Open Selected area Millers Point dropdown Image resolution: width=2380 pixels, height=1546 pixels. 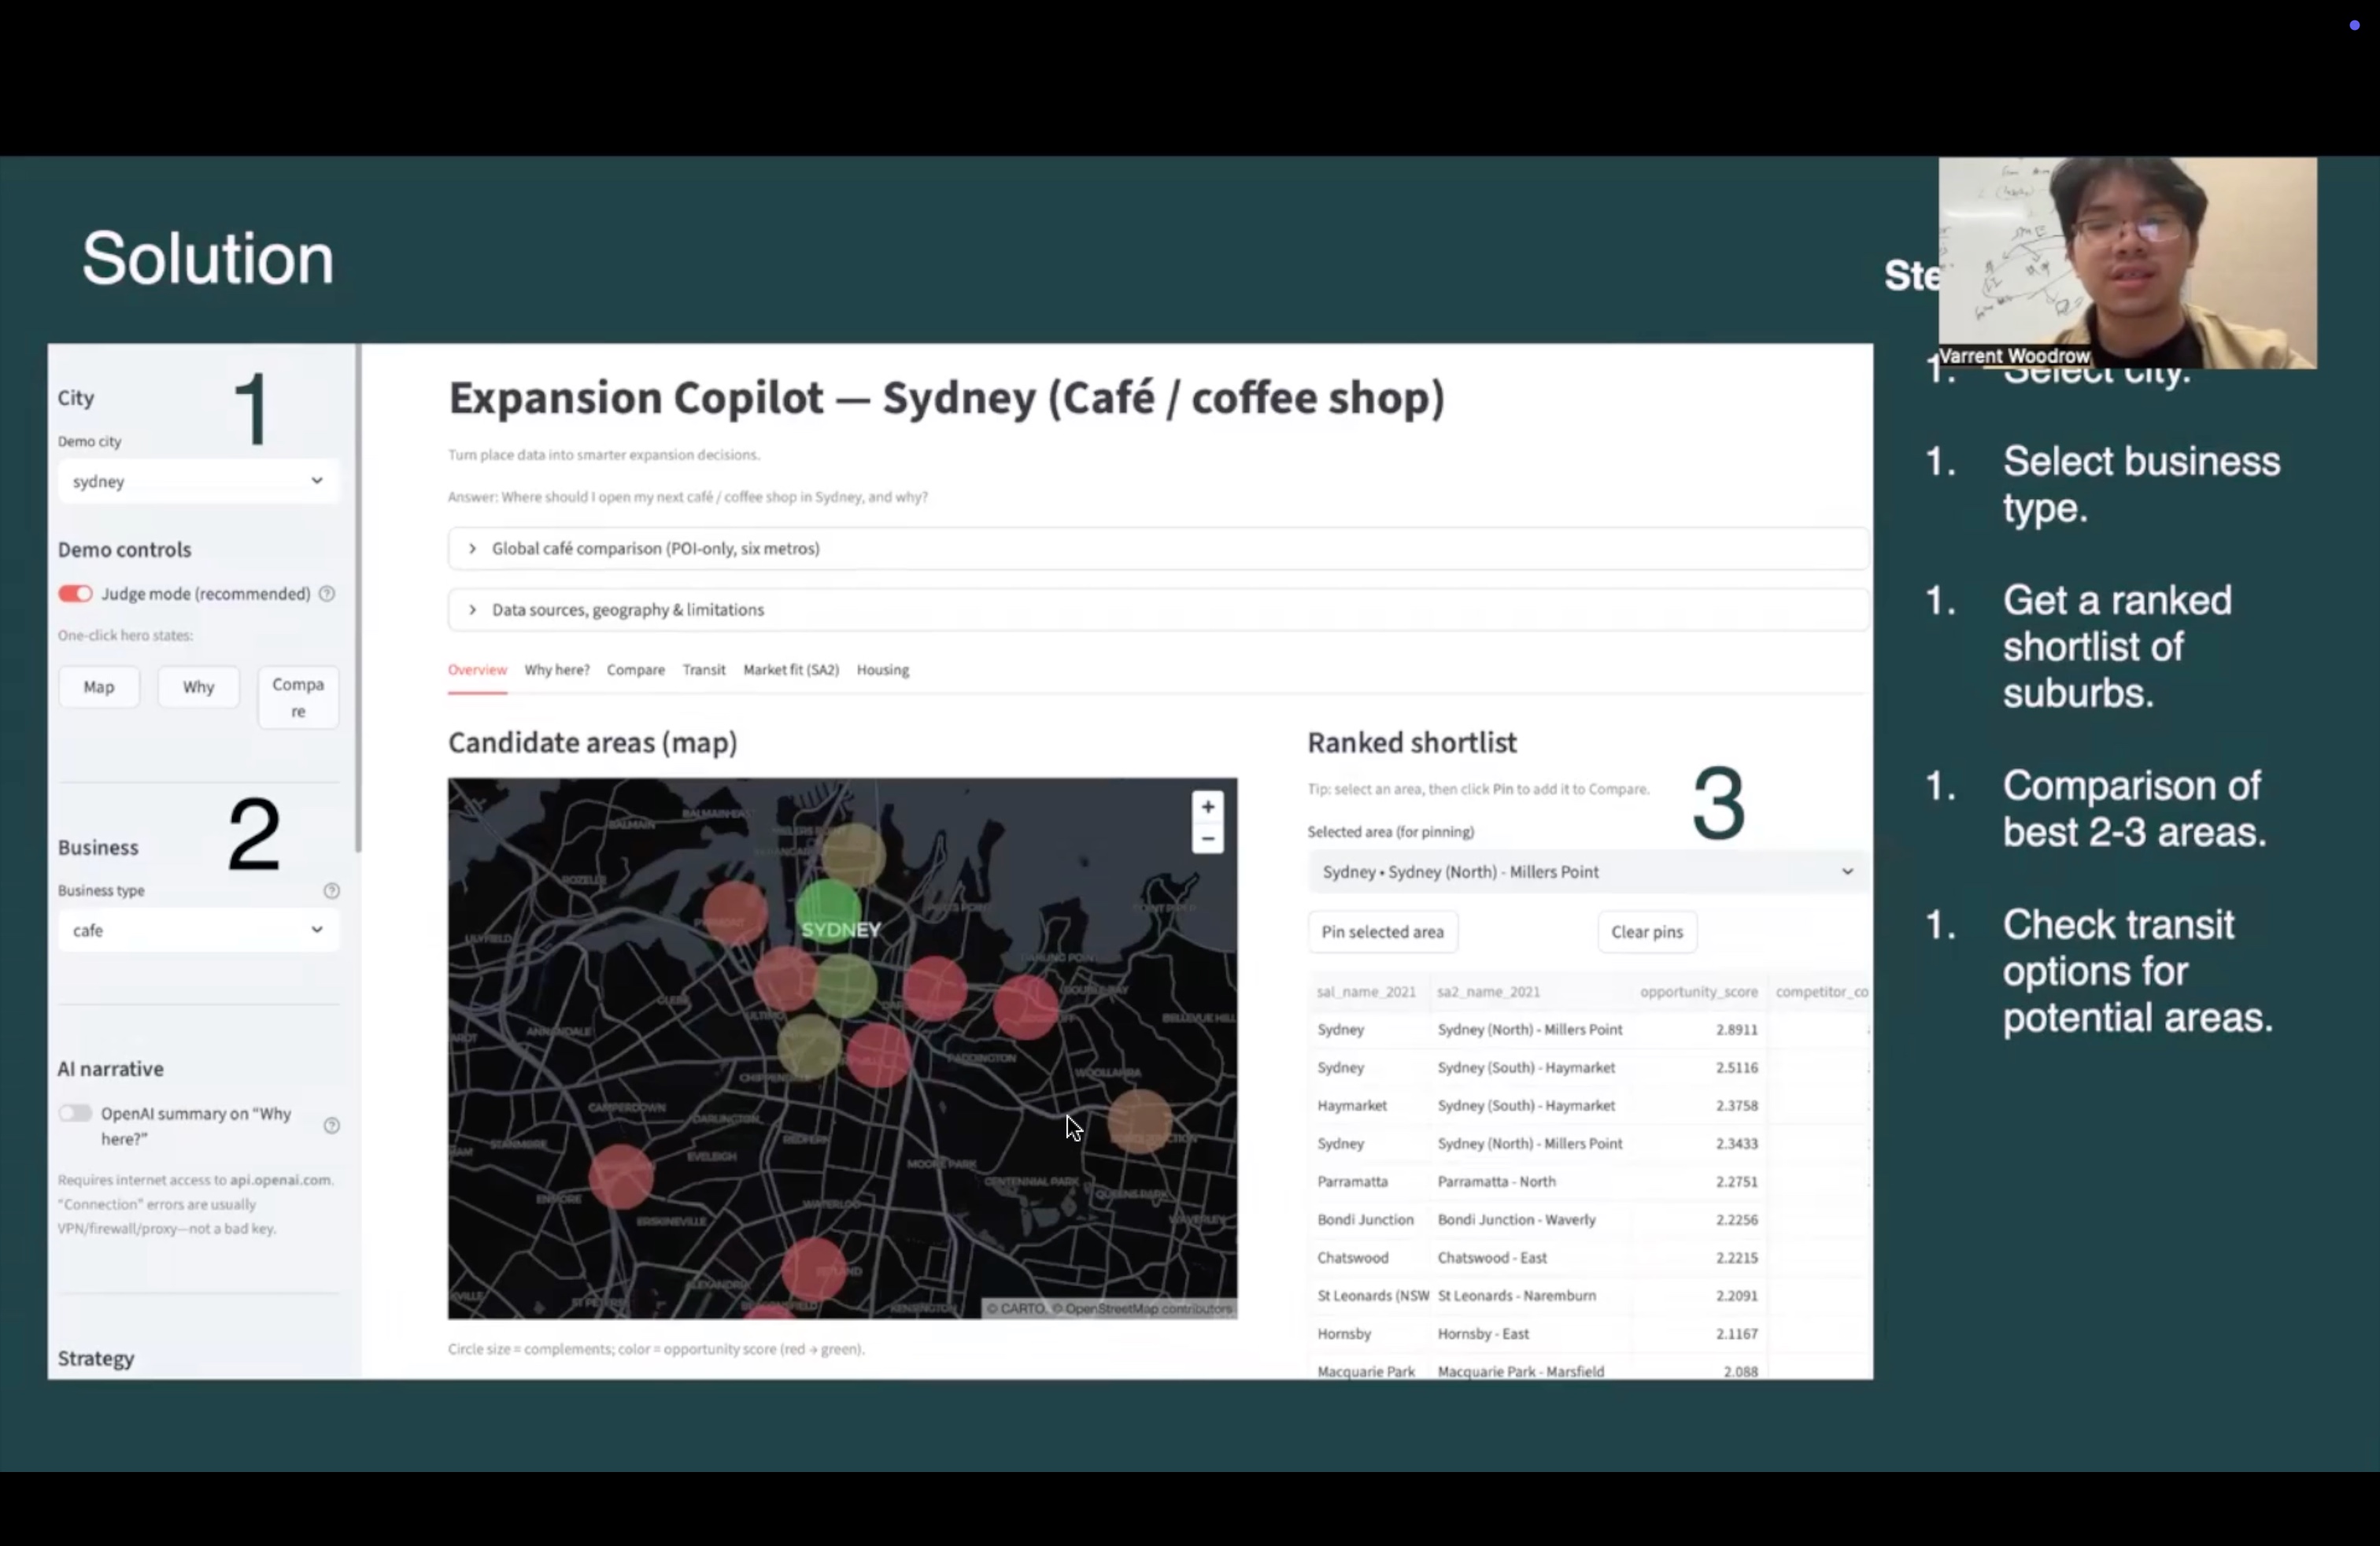(1585, 872)
